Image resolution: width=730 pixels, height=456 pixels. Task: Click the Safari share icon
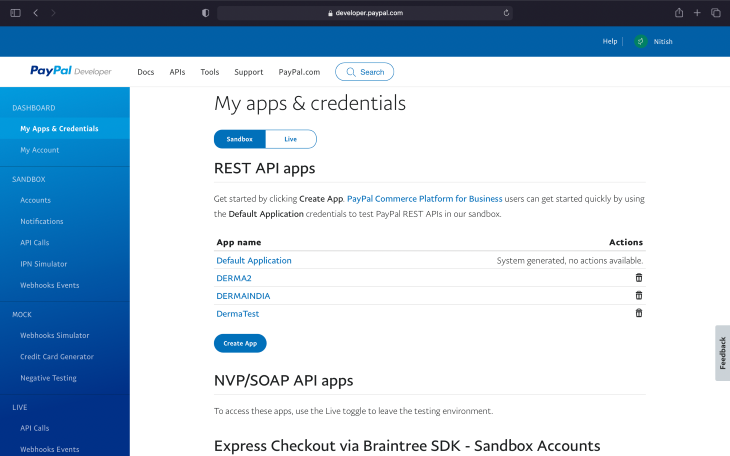679,13
